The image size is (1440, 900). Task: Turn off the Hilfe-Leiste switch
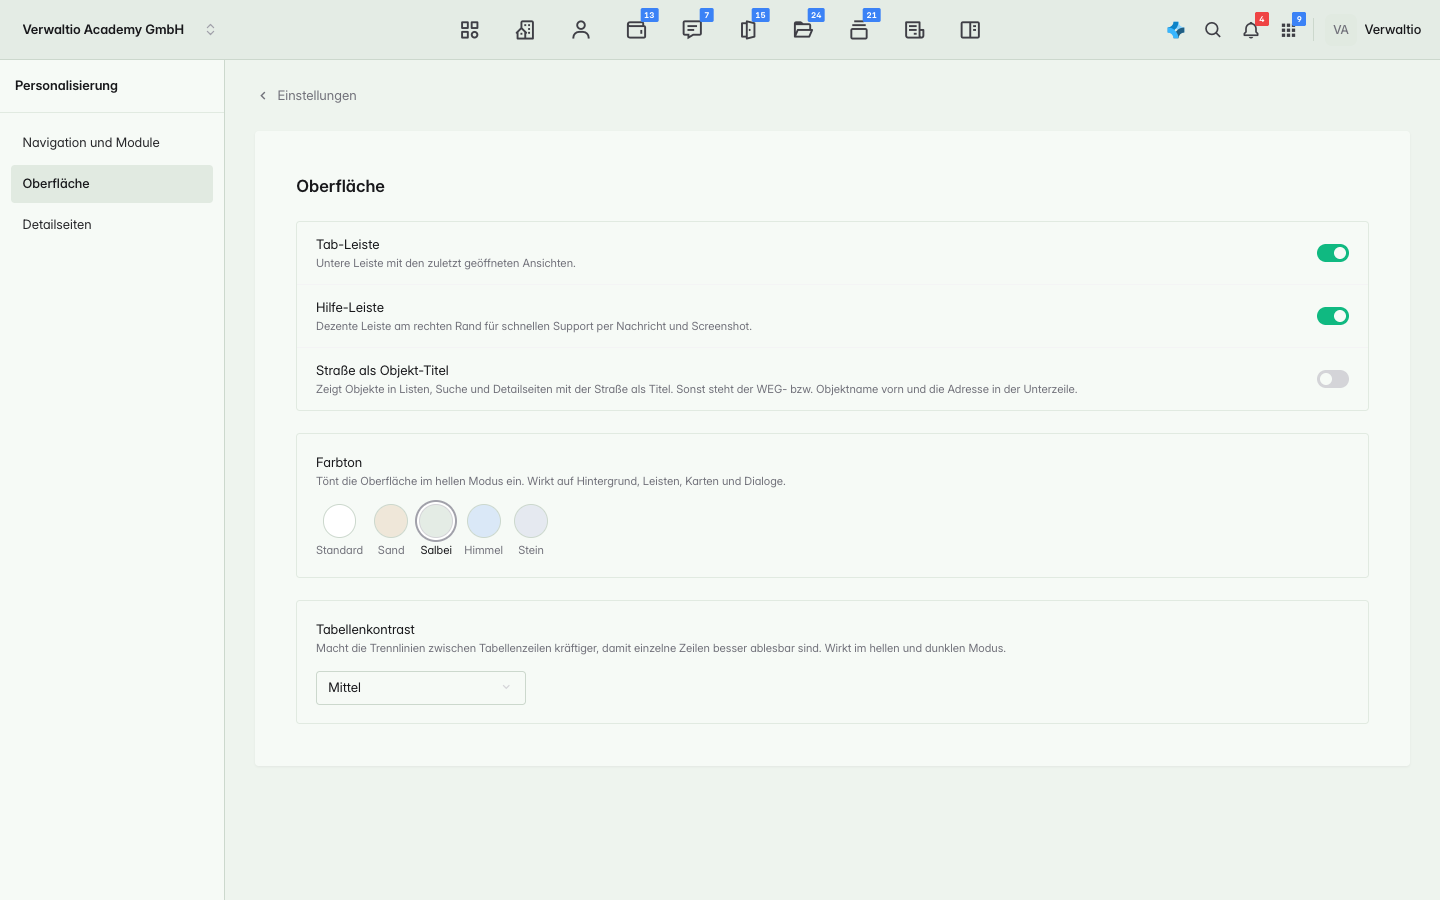tap(1333, 316)
